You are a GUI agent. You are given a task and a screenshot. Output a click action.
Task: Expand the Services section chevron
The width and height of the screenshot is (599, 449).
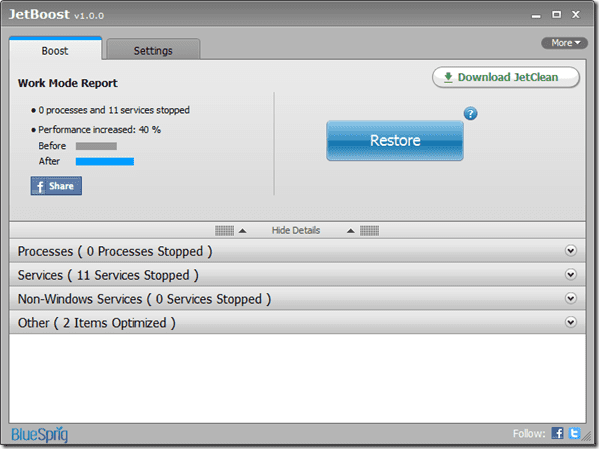click(x=571, y=274)
